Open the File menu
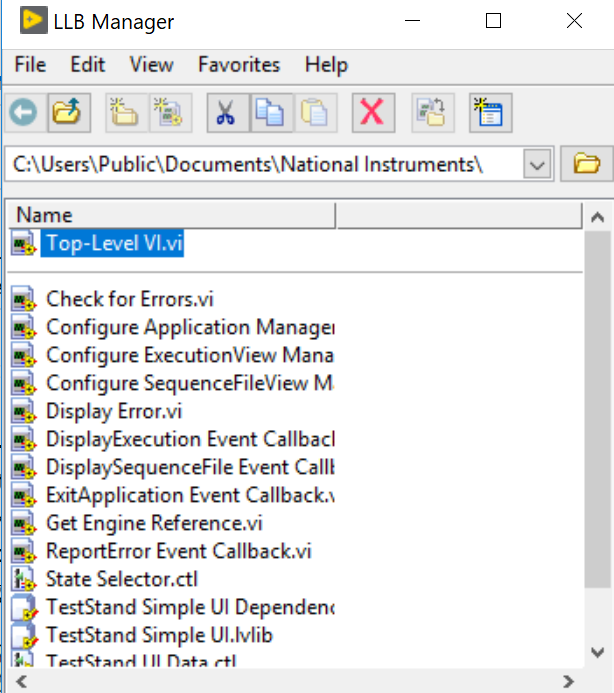 (30, 65)
